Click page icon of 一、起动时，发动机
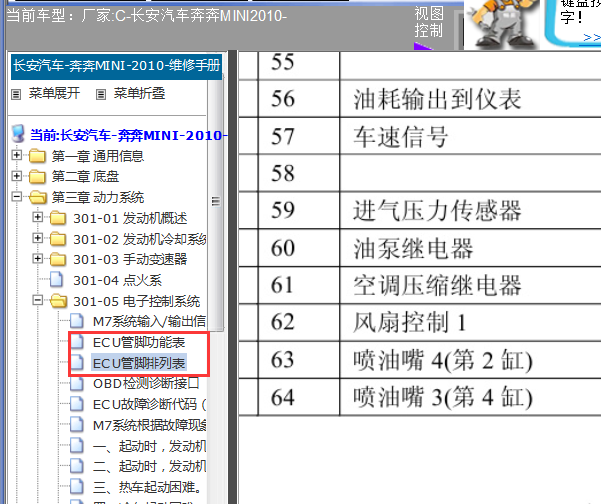Screen dimensions: 601x504 coord(77,445)
